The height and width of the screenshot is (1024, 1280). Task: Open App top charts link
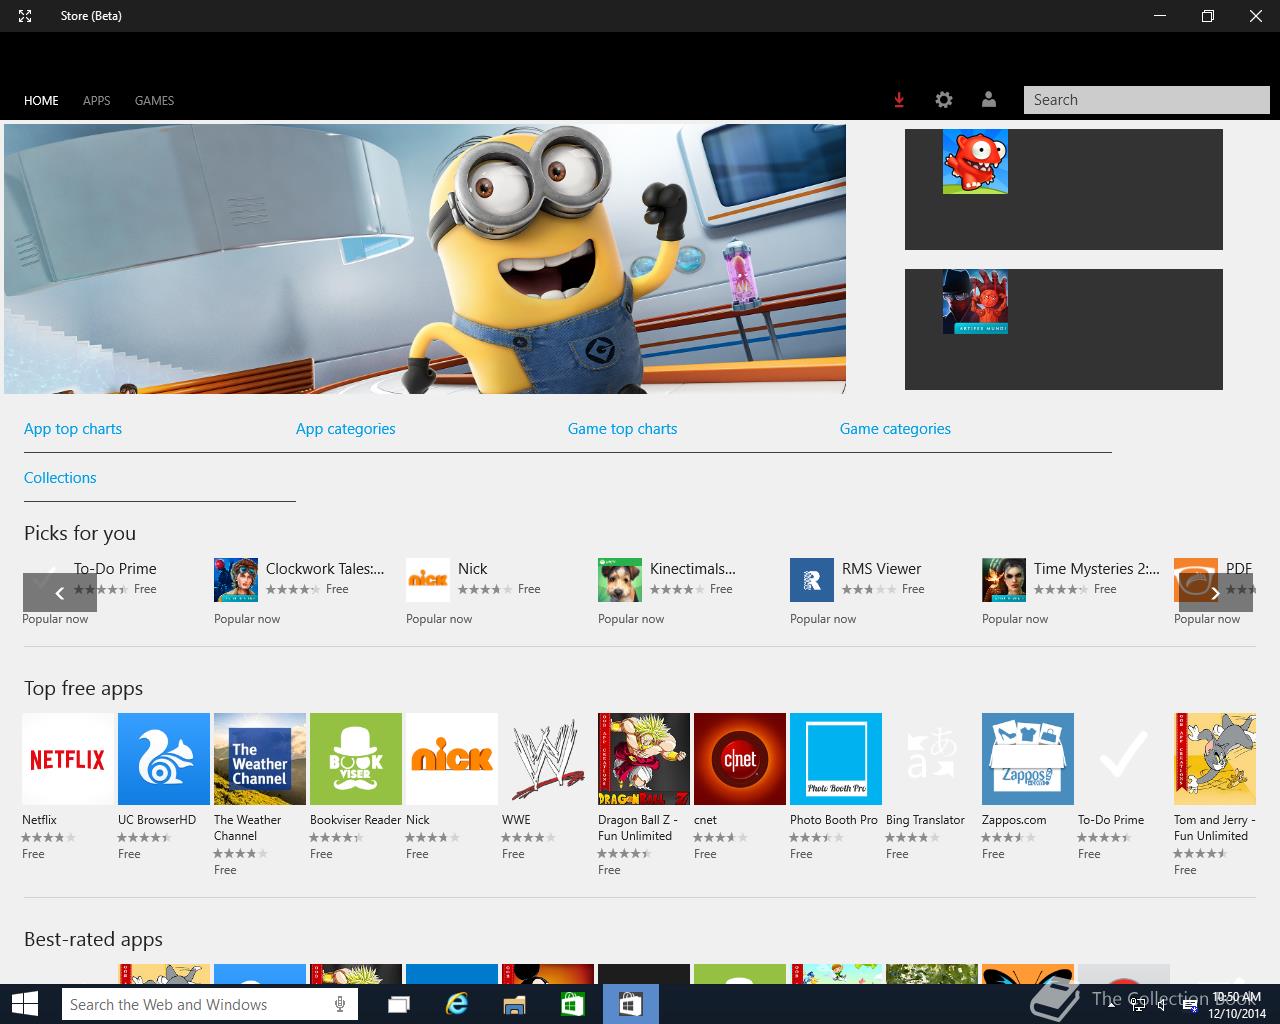73,429
